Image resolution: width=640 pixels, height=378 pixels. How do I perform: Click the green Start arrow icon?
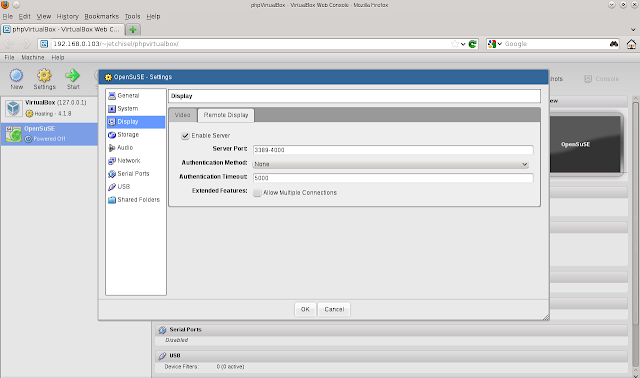(x=73, y=75)
